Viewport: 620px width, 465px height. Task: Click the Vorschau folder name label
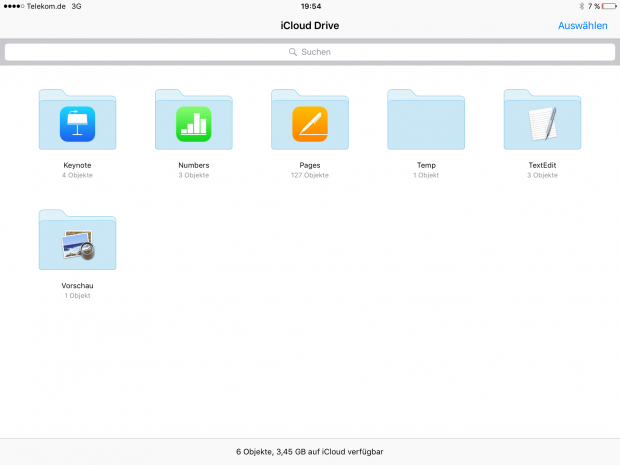click(x=77, y=285)
